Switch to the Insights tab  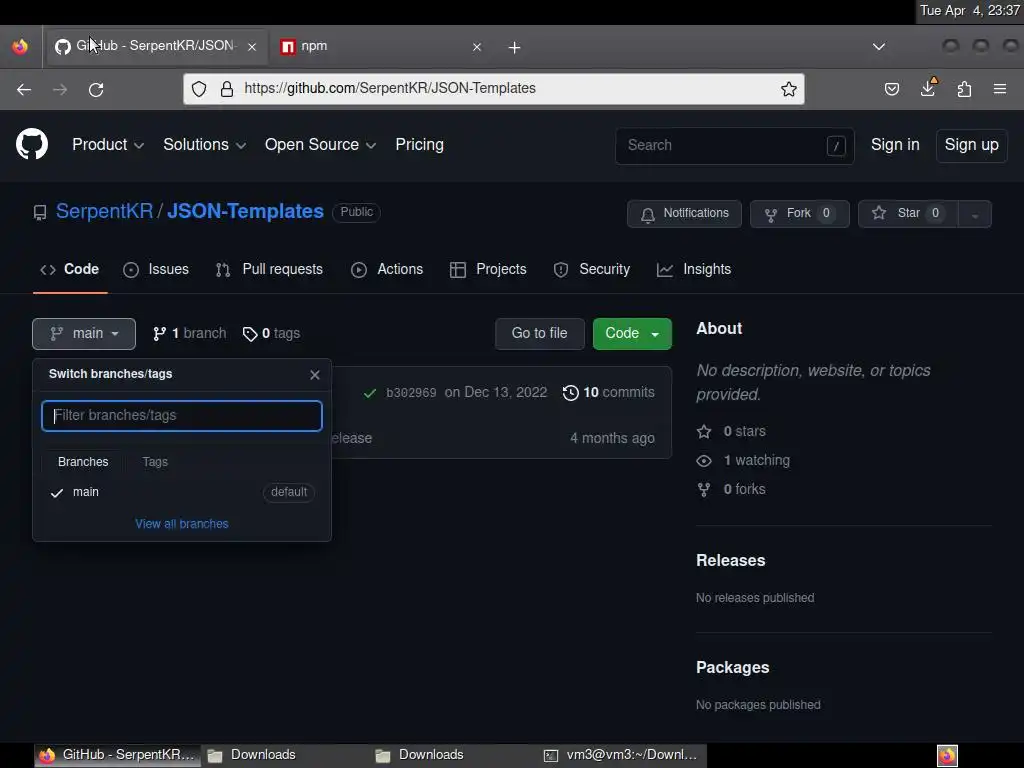pyautogui.click(x=694, y=270)
